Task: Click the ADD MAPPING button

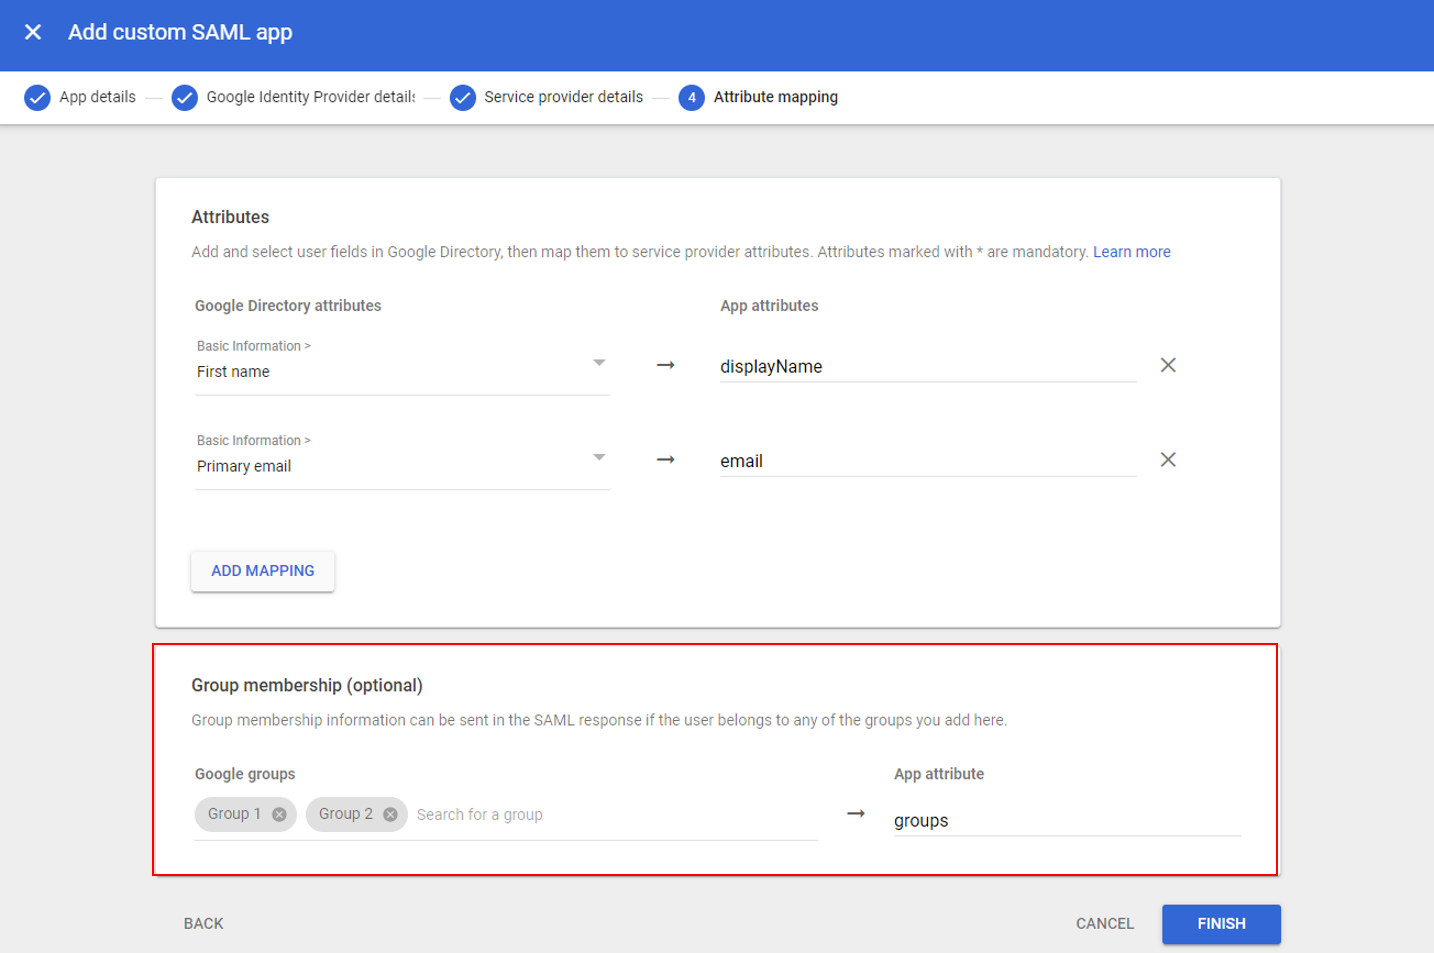Action: [263, 571]
